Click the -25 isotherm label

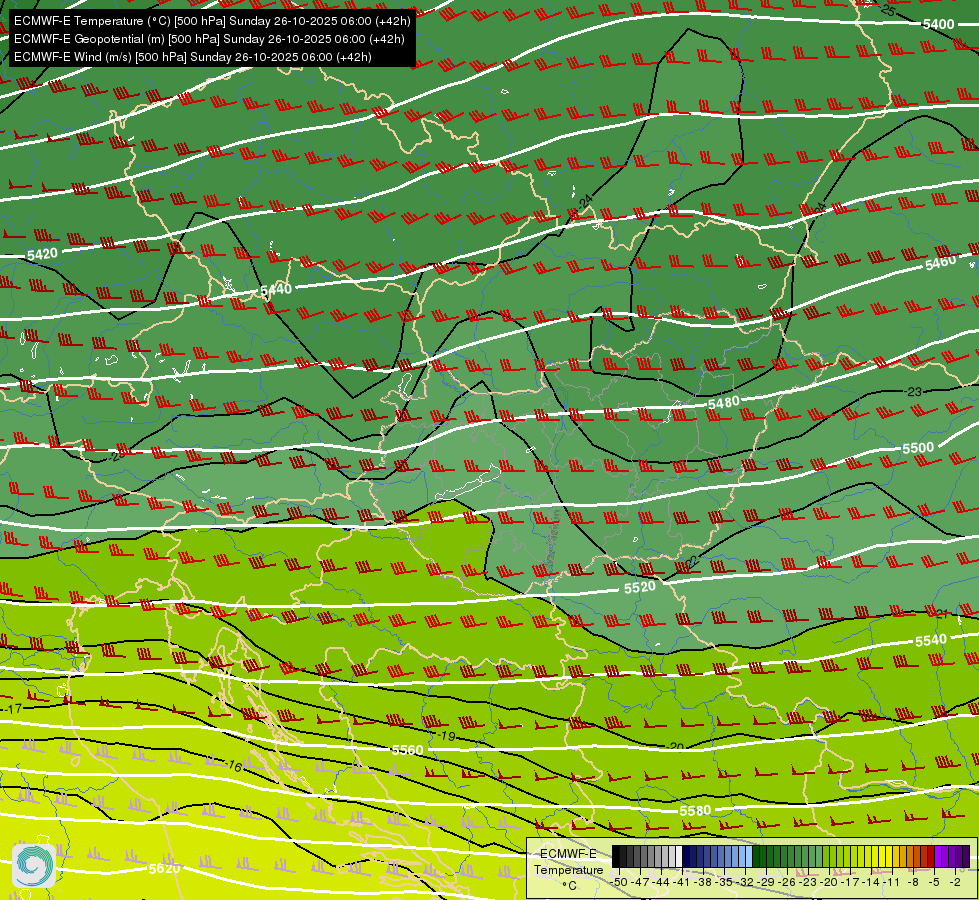888,9
